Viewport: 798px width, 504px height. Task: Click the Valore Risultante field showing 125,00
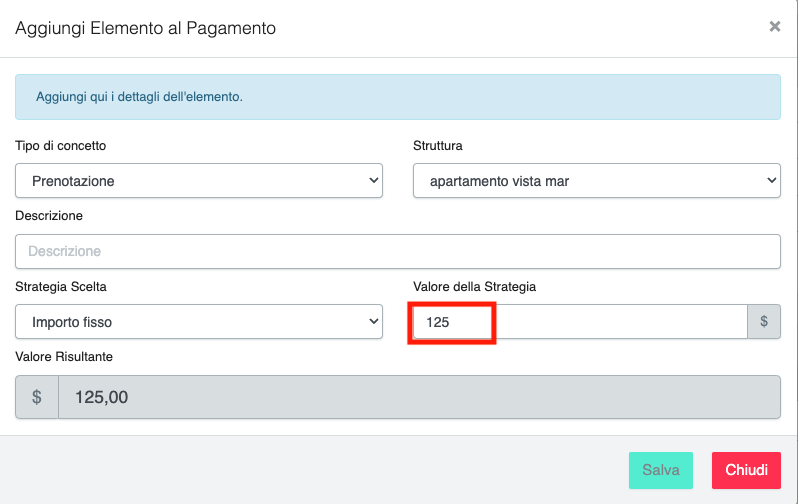(419, 397)
